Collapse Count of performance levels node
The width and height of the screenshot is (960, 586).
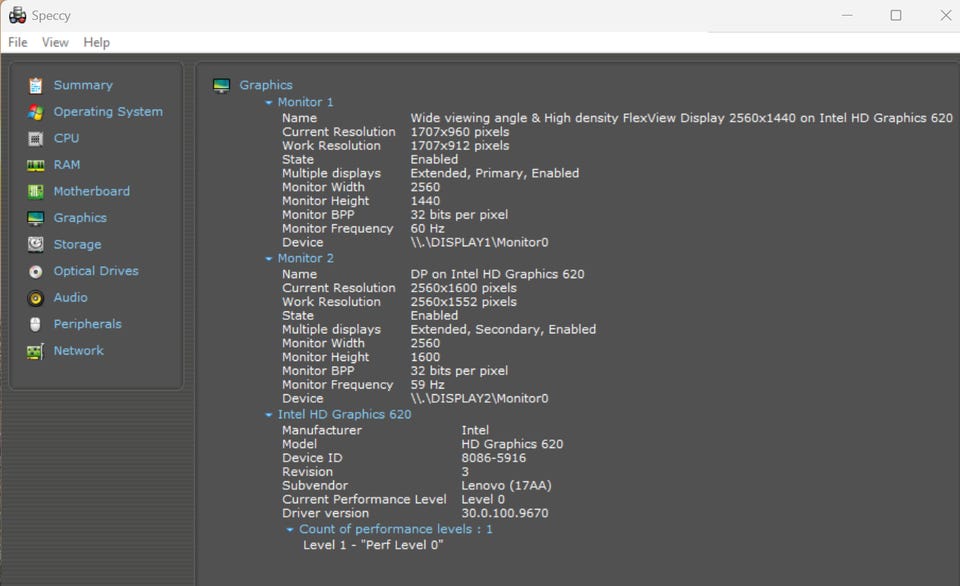coord(290,530)
